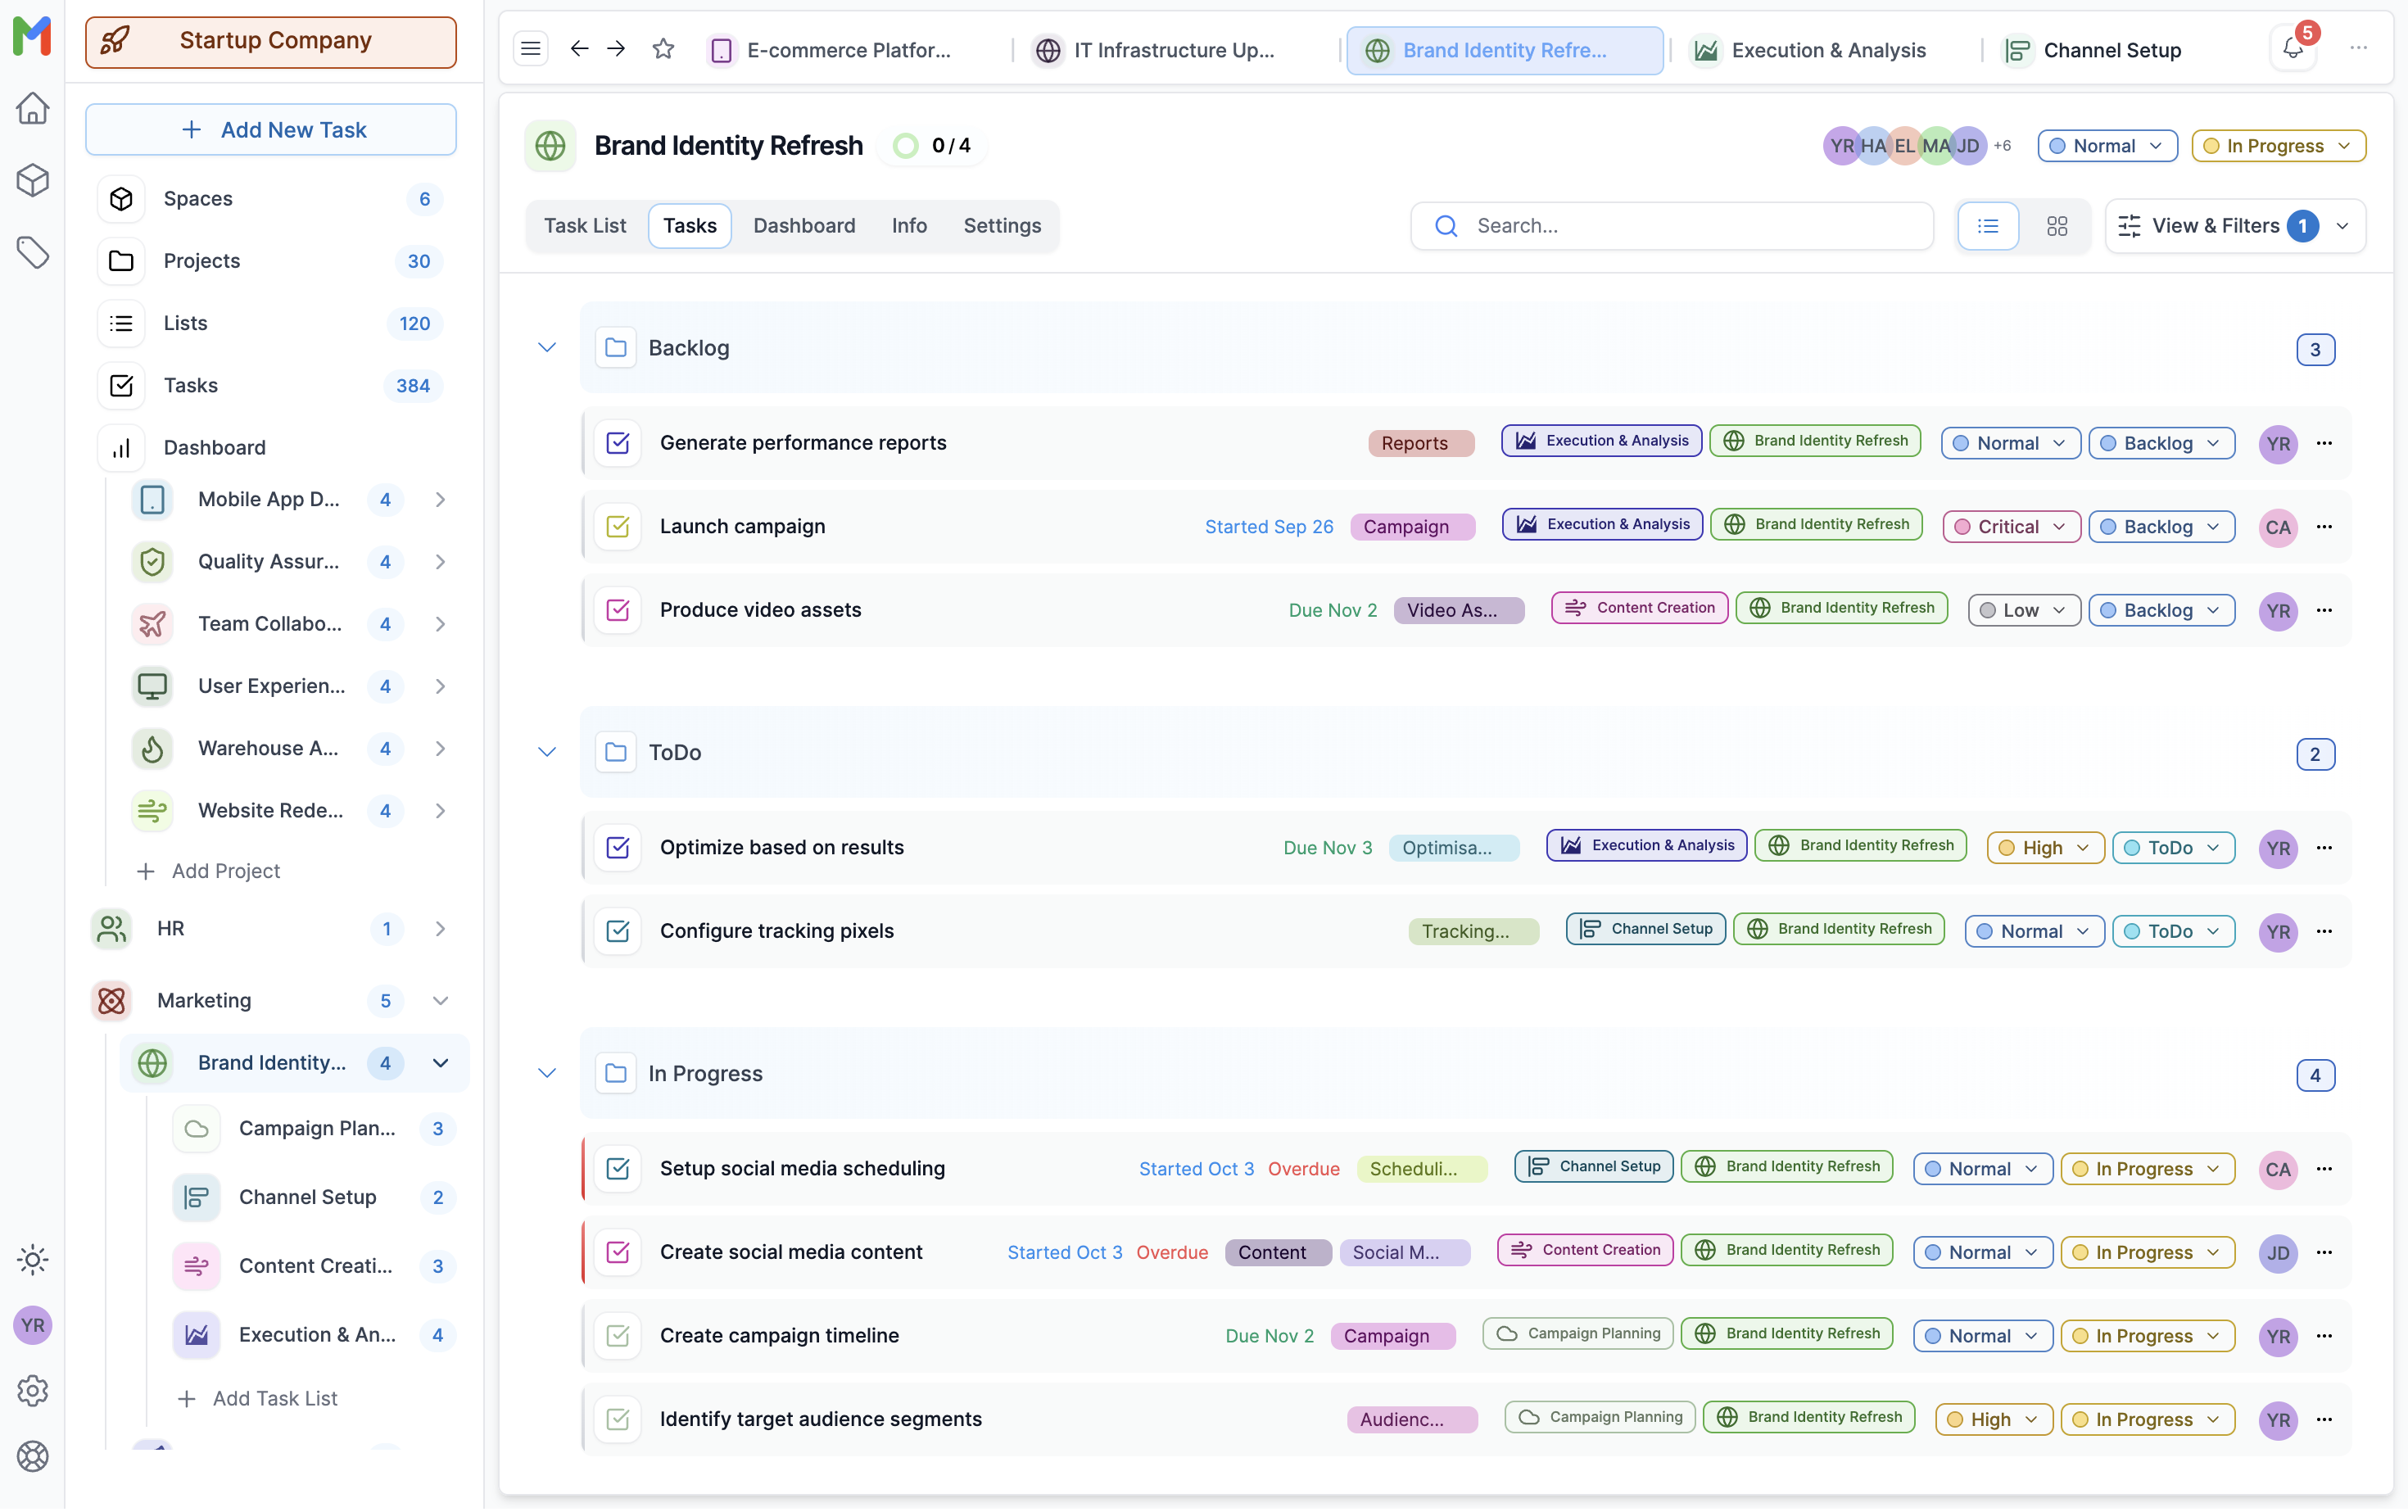The image size is (2408, 1512).
Task: Check off the Generate performance reports task
Action: pyautogui.click(x=618, y=443)
